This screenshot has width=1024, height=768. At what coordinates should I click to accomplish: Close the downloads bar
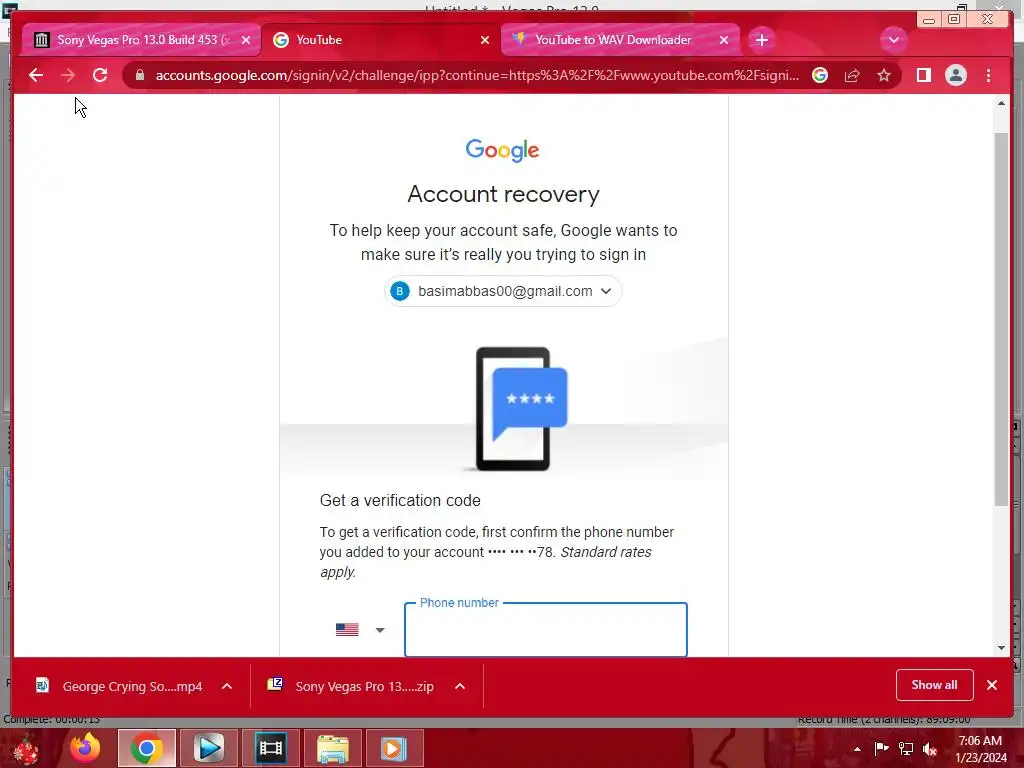(992, 685)
